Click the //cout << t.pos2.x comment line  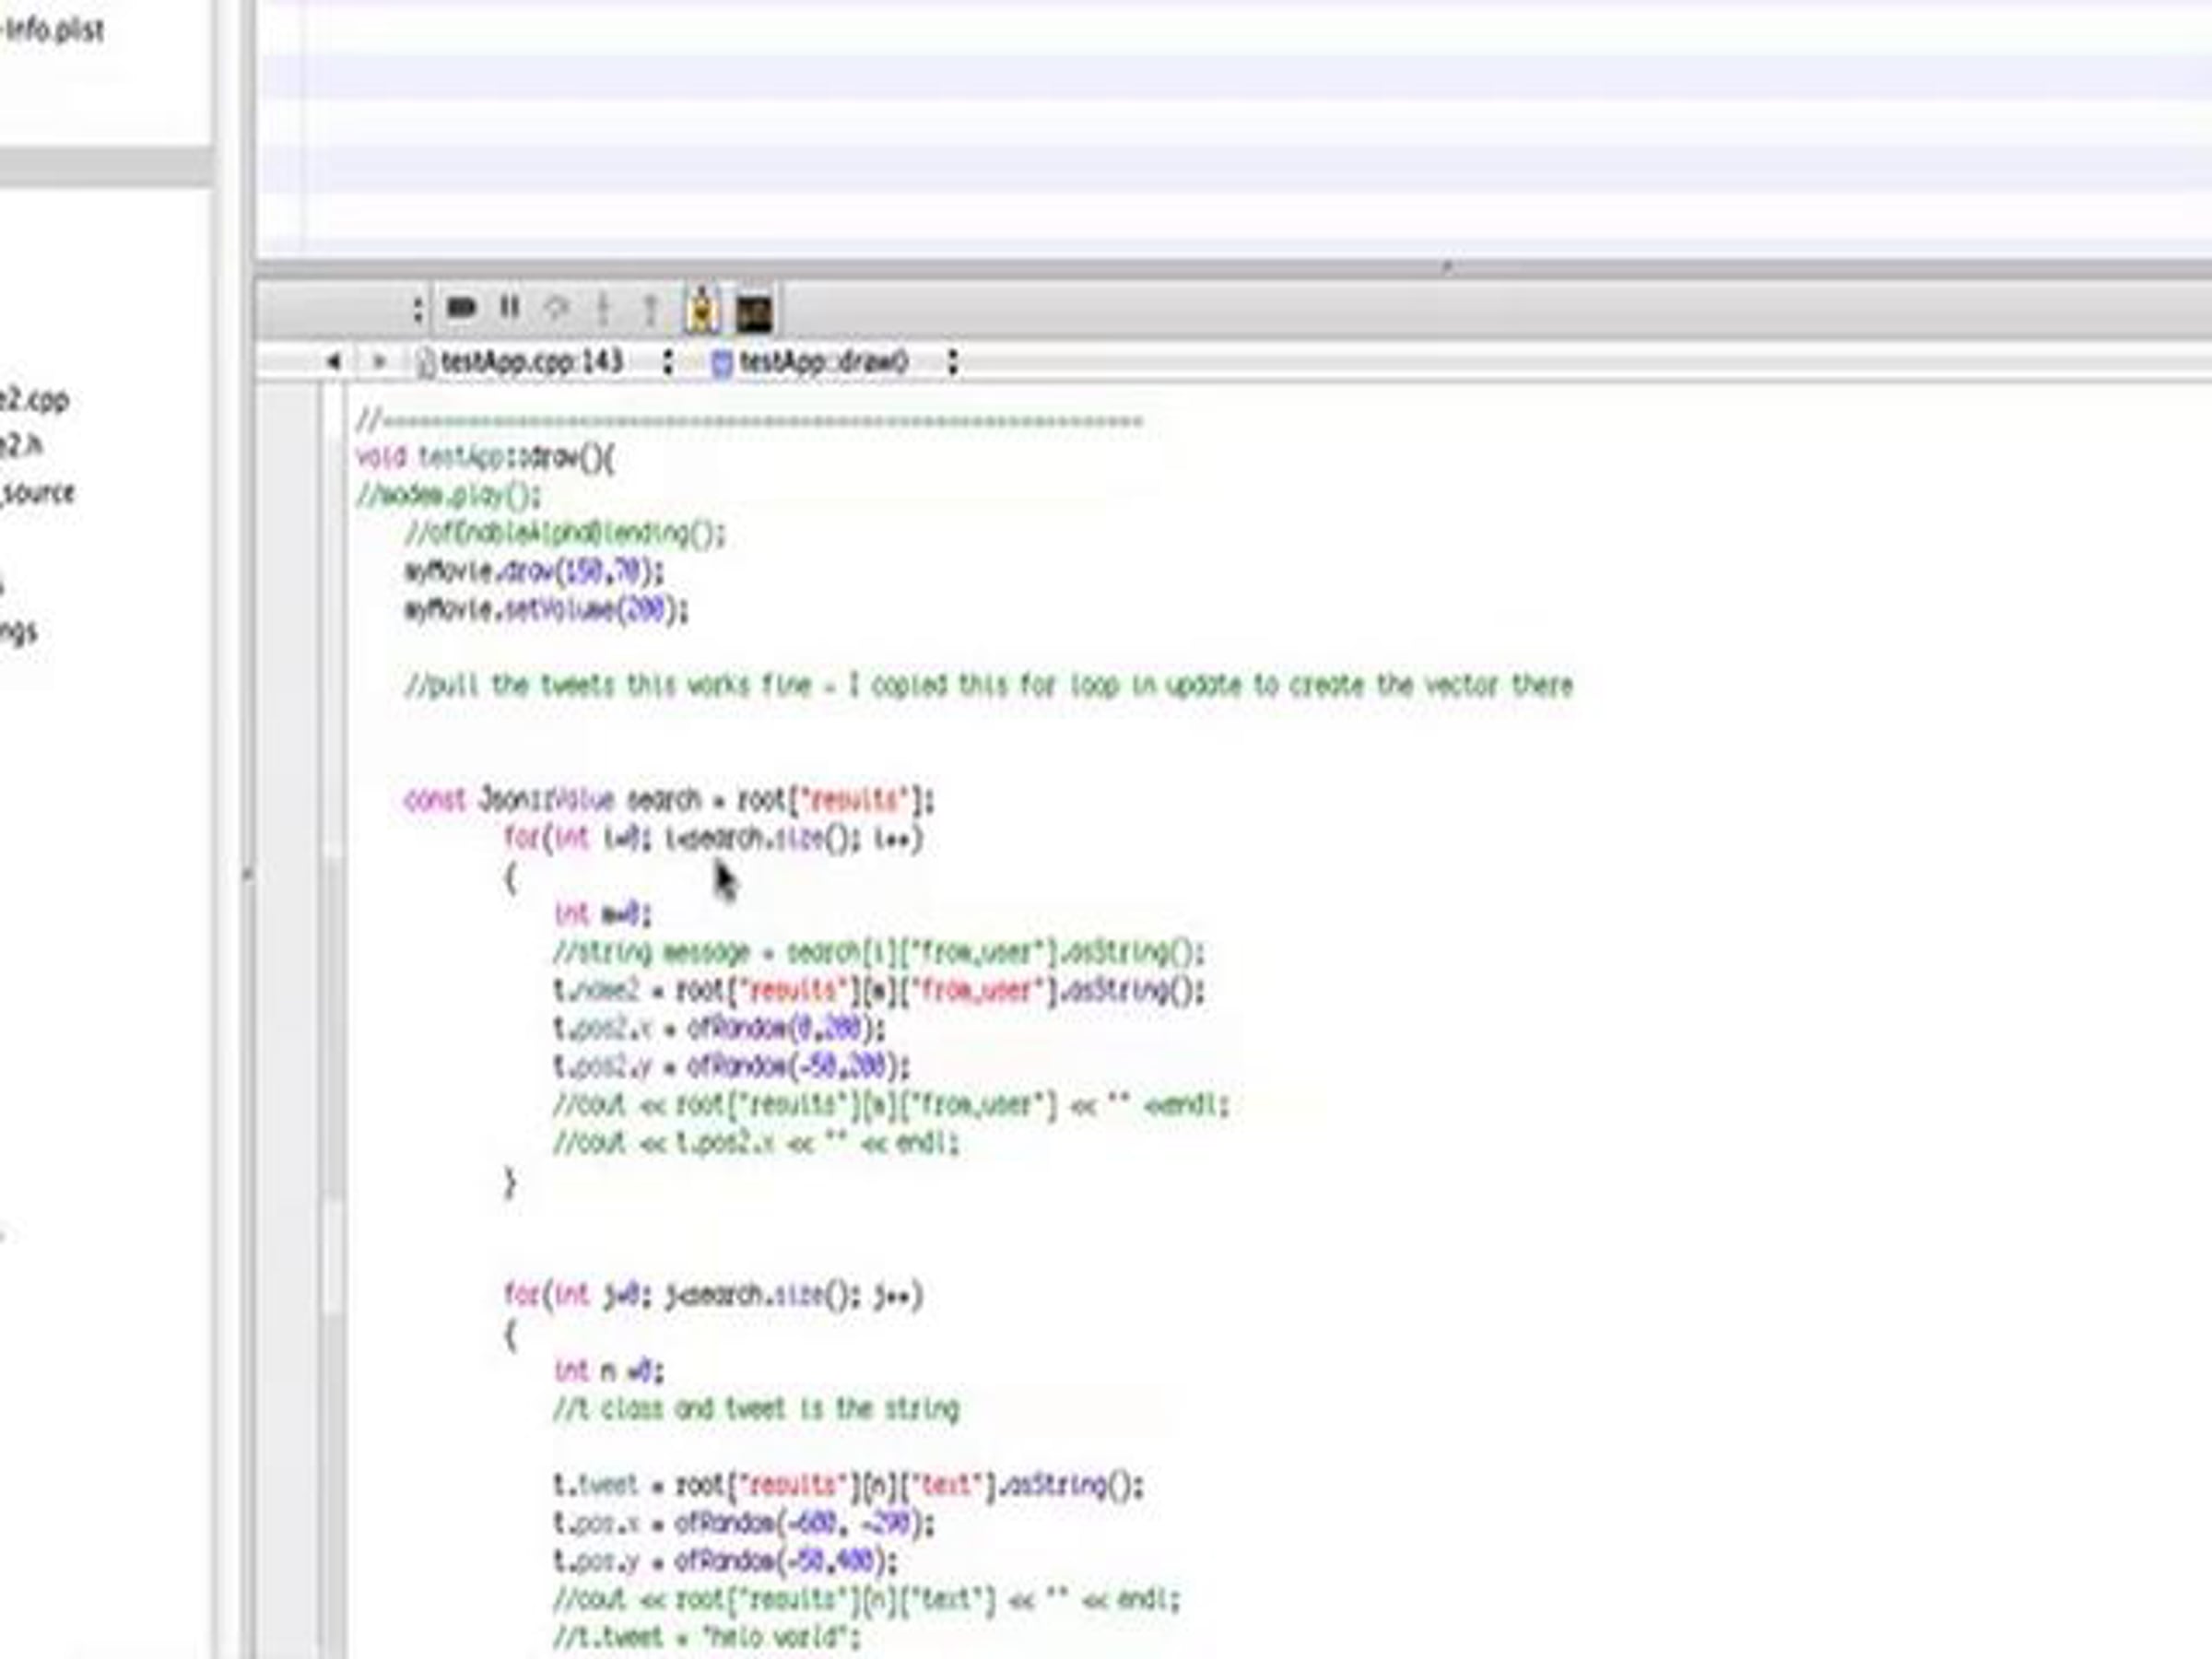[x=755, y=1142]
